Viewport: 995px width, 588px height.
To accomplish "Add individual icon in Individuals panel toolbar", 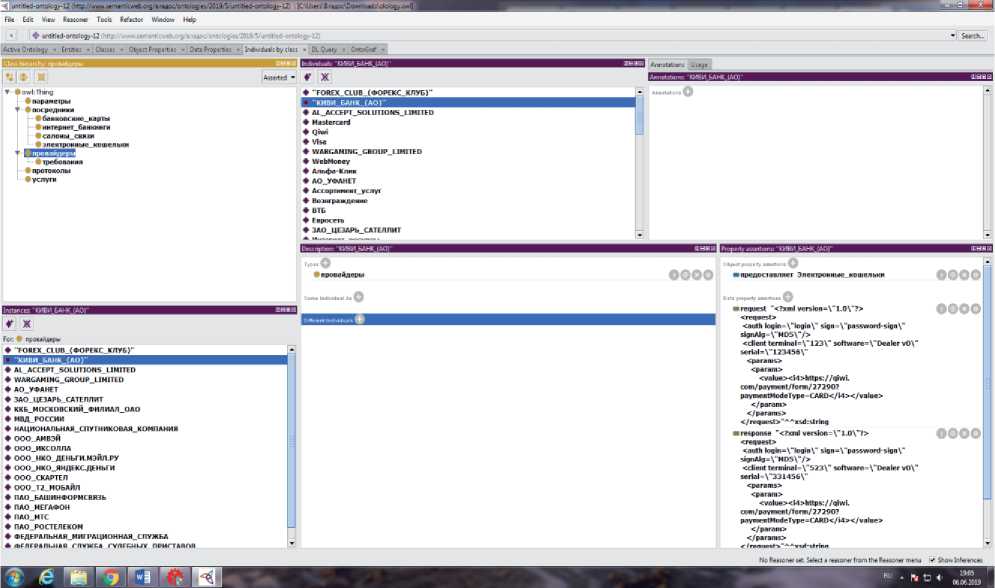I will tap(308, 77).
